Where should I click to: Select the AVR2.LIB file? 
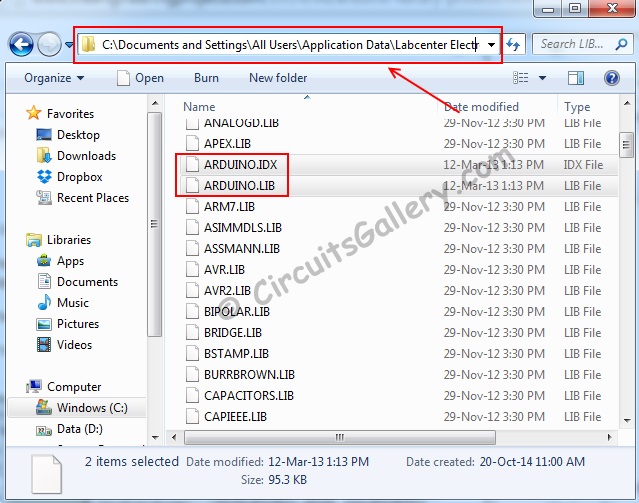(x=227, y=291)
